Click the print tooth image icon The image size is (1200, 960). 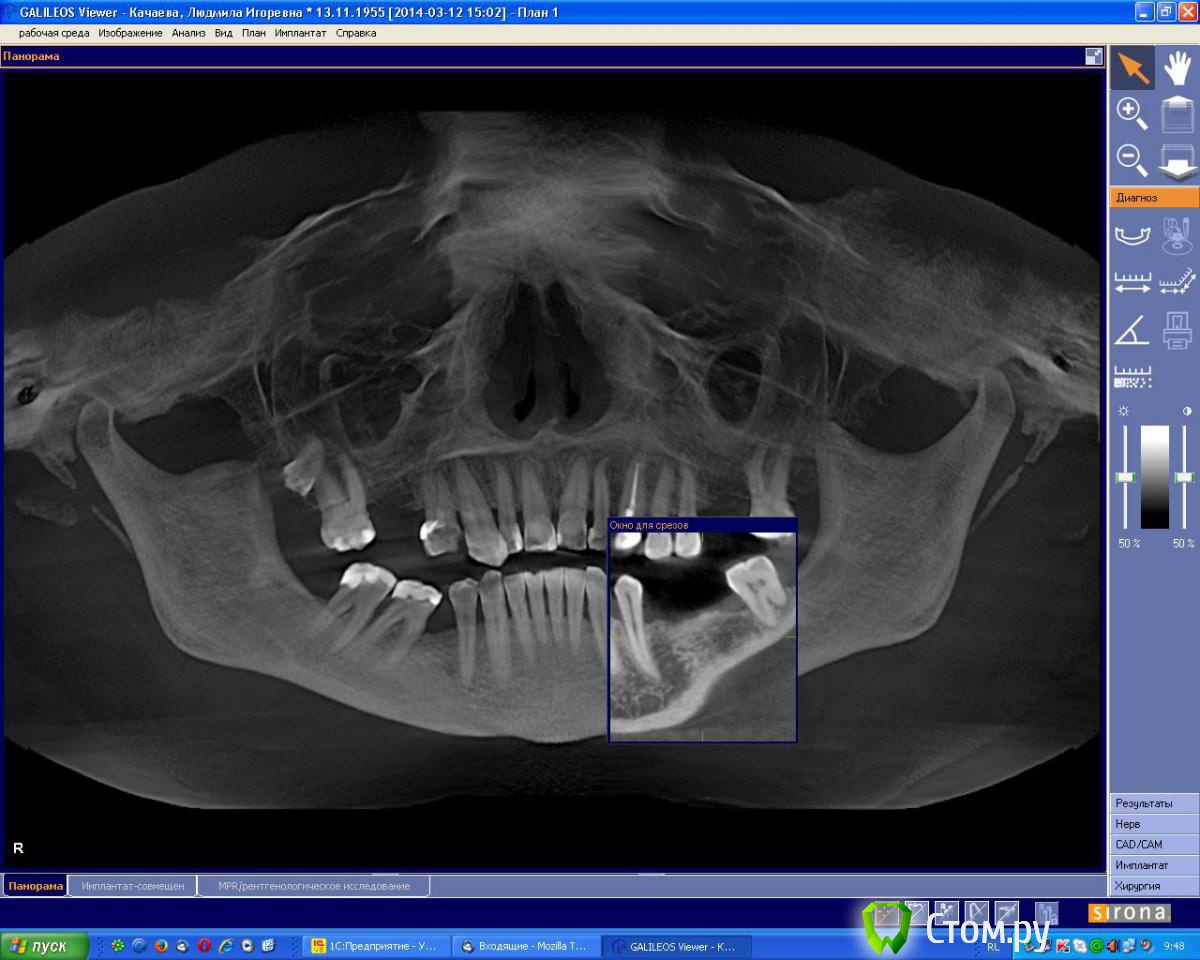coord(1177,329)
